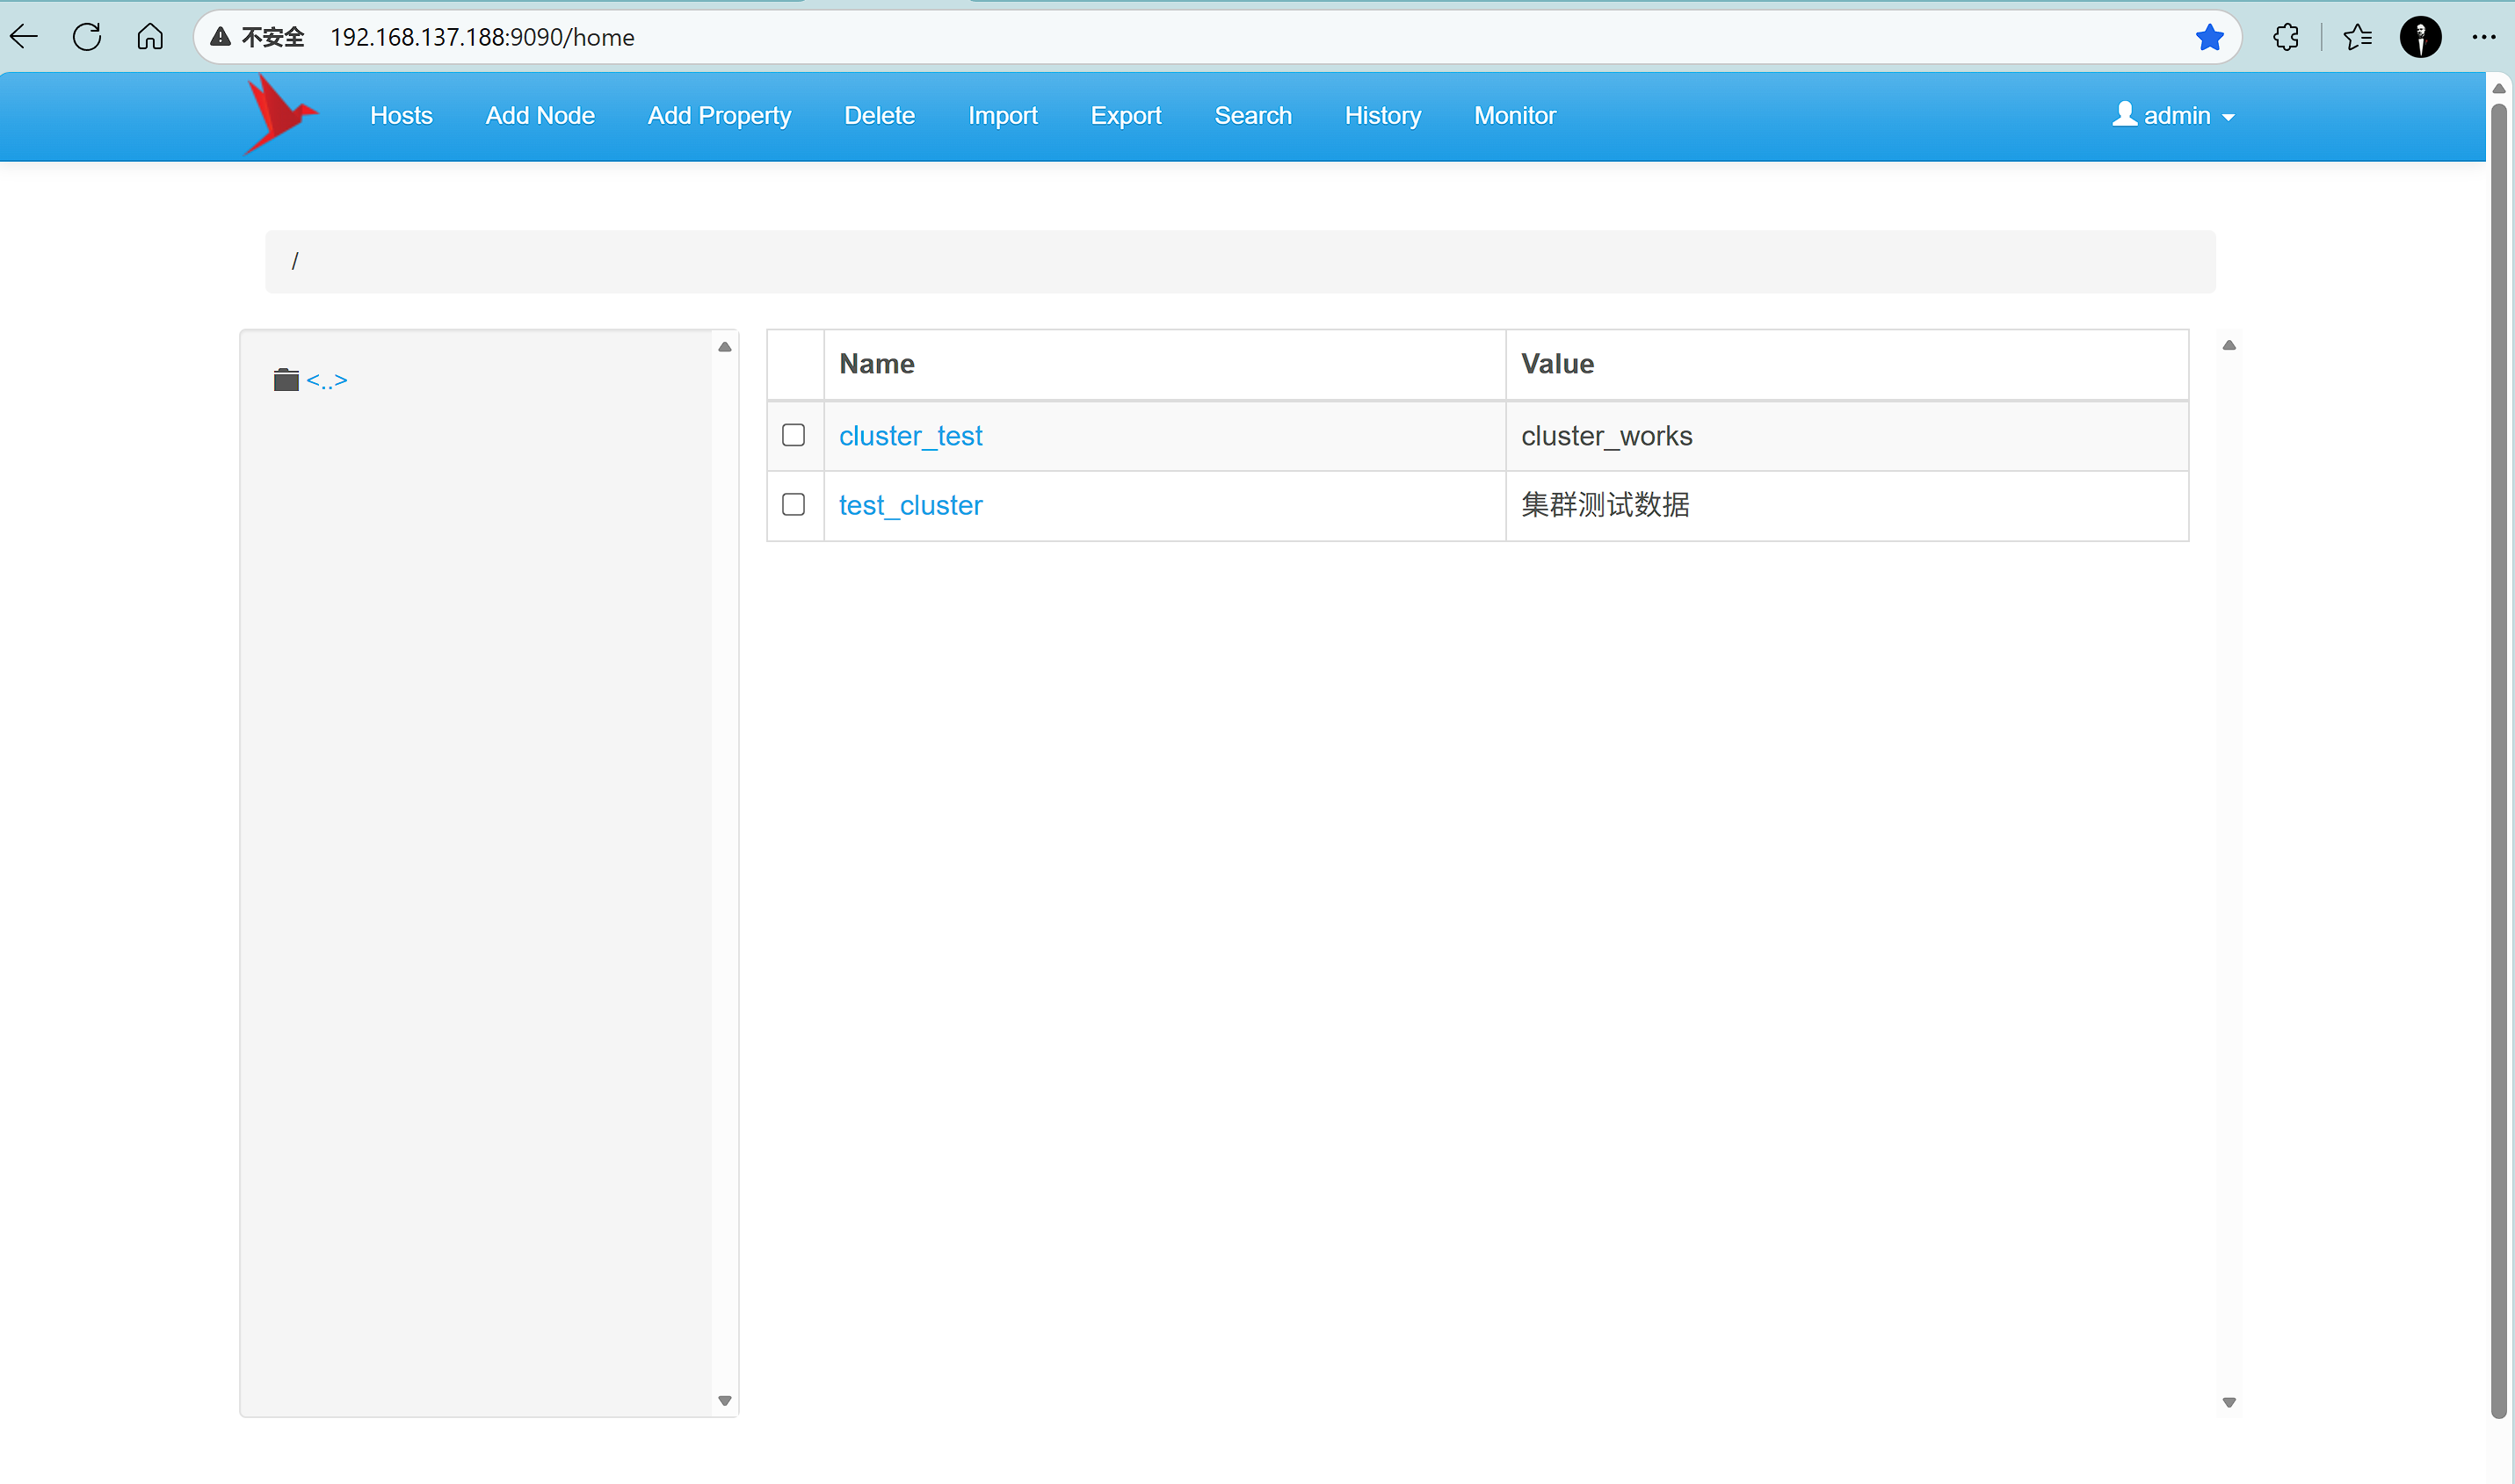Open the parent folder icon in tree
The height and width of the screenshot is (1484, 2515).
click(x=286, y=380)
